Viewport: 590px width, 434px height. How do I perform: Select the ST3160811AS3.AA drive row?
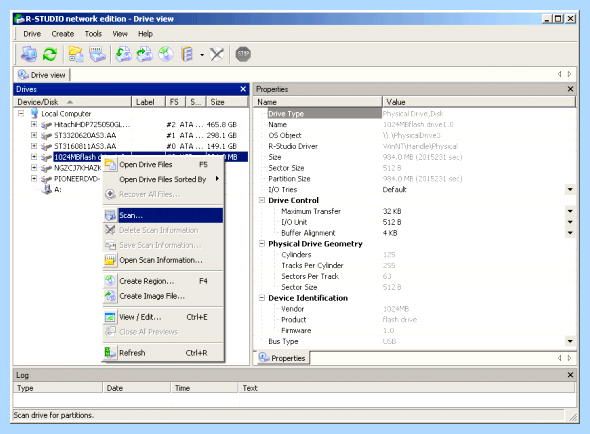click(x=132, y=146)
